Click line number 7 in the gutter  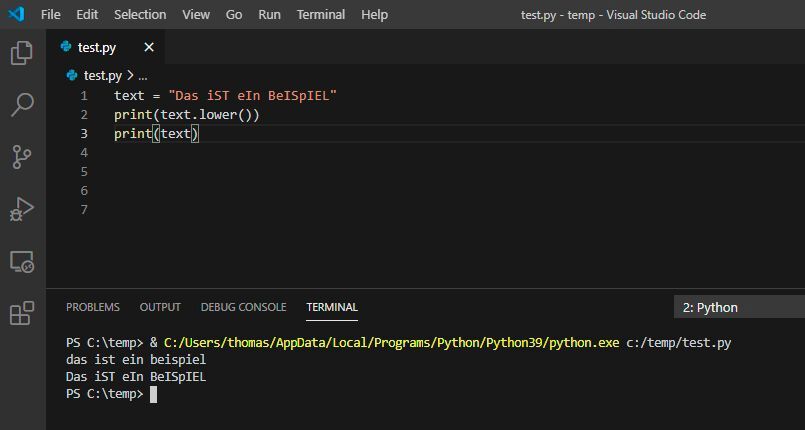click(84, 209)
